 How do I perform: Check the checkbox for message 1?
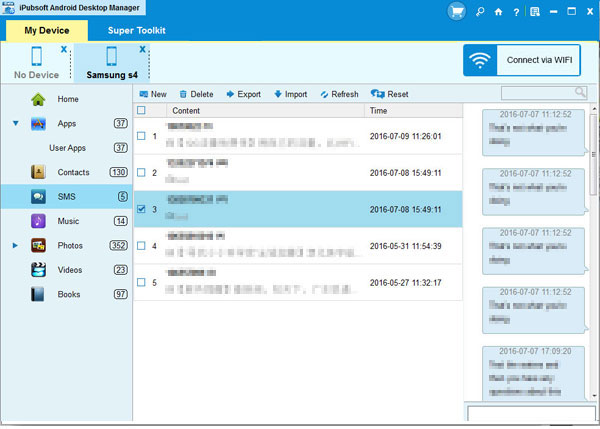coord(141,136)
